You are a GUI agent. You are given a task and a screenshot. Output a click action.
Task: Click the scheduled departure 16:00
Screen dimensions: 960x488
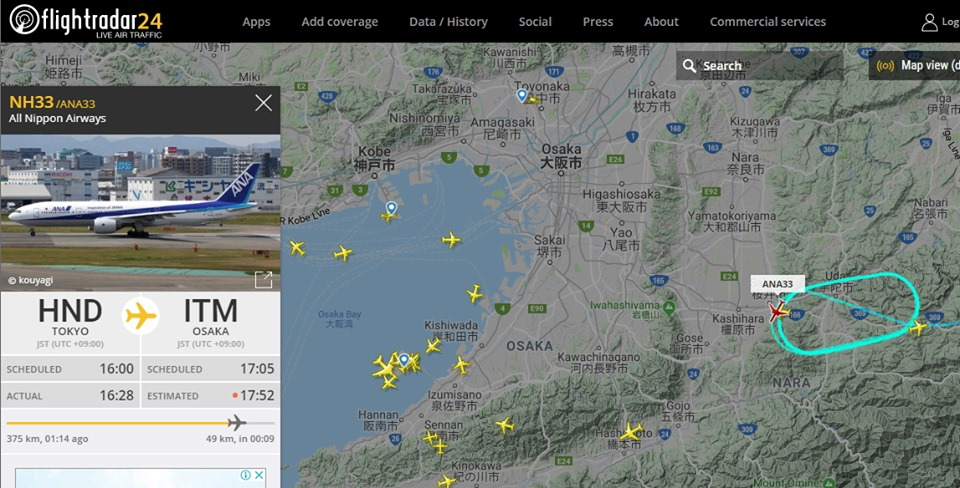(117, 369)
